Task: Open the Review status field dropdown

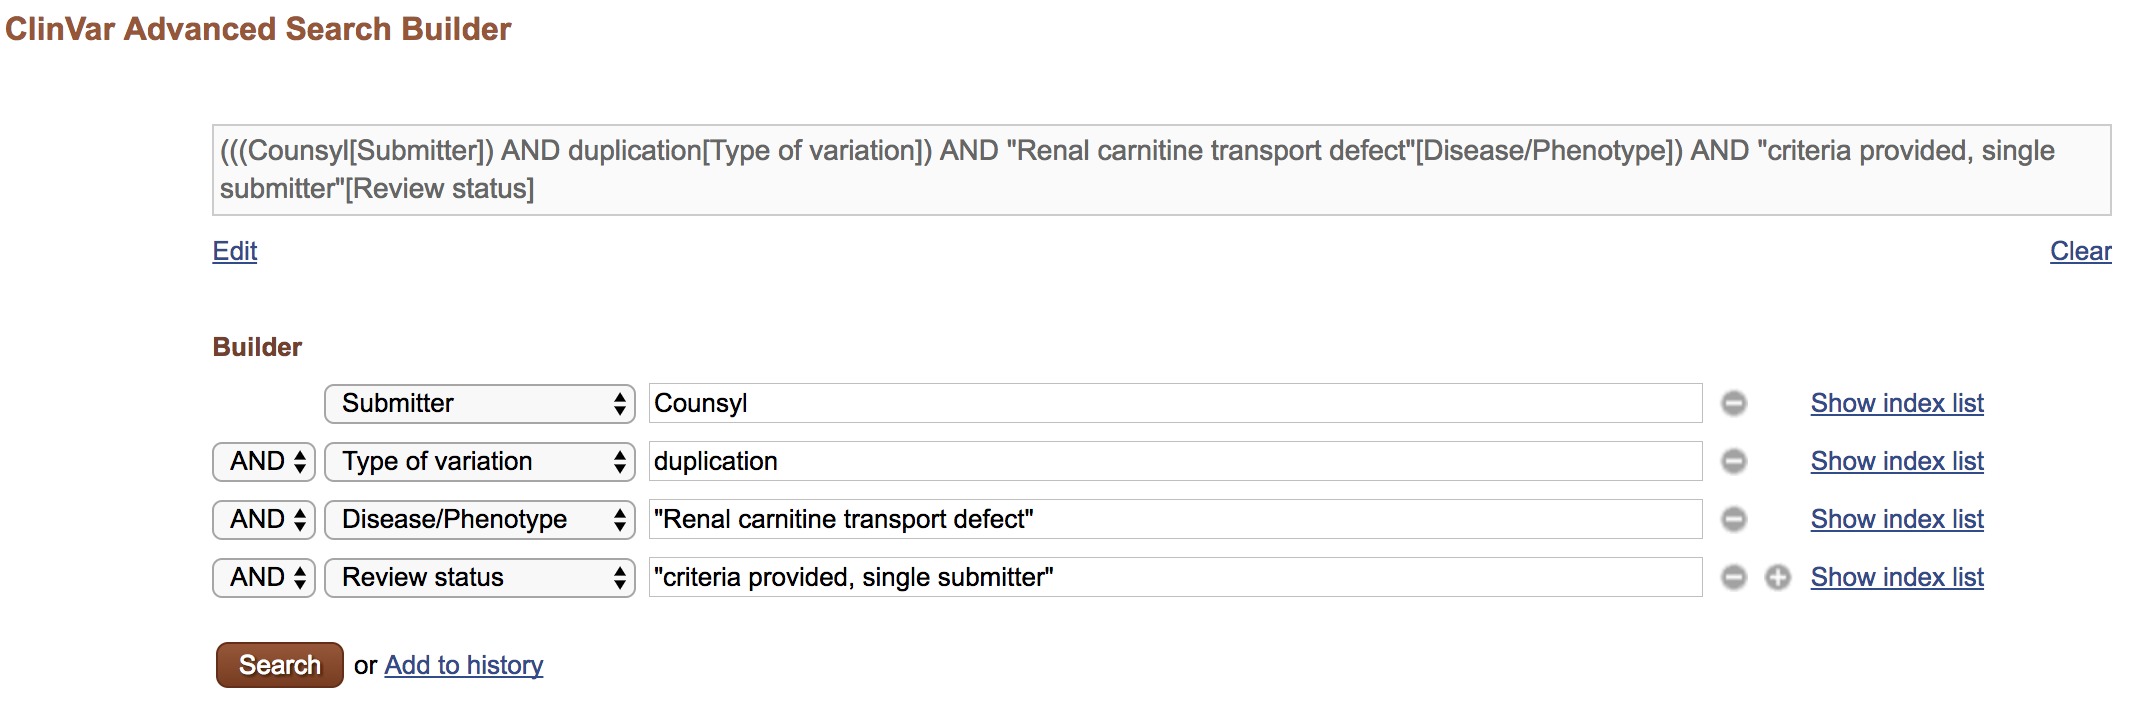Action: tap(480, 577)
